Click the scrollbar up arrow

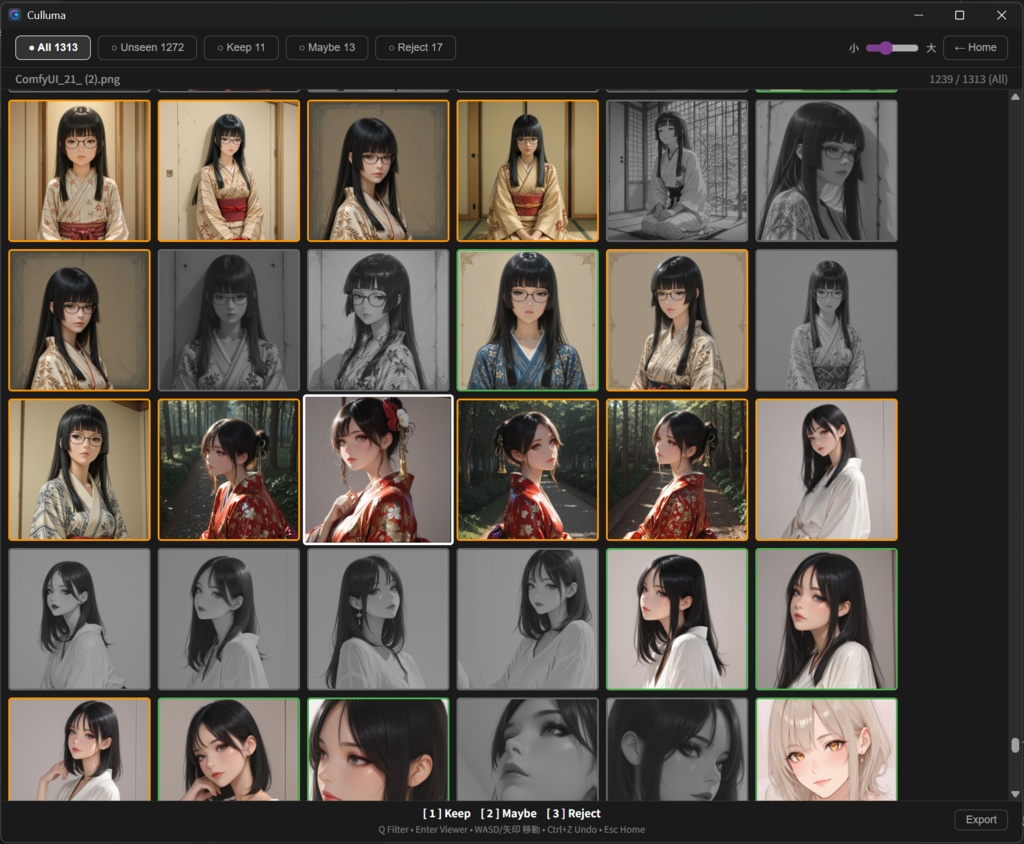point(1015,97)
